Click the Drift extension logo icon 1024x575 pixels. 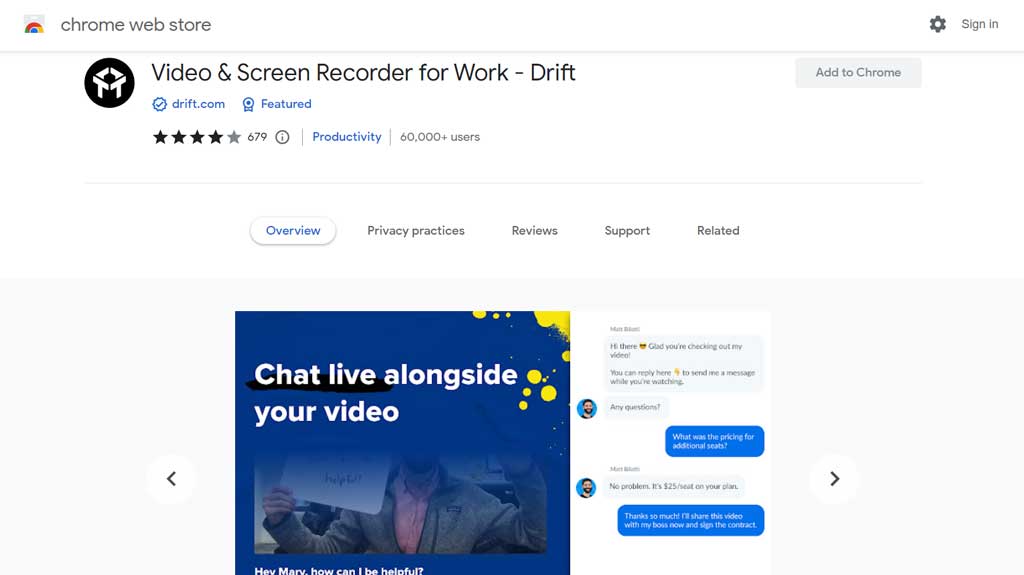coord(109,83)
